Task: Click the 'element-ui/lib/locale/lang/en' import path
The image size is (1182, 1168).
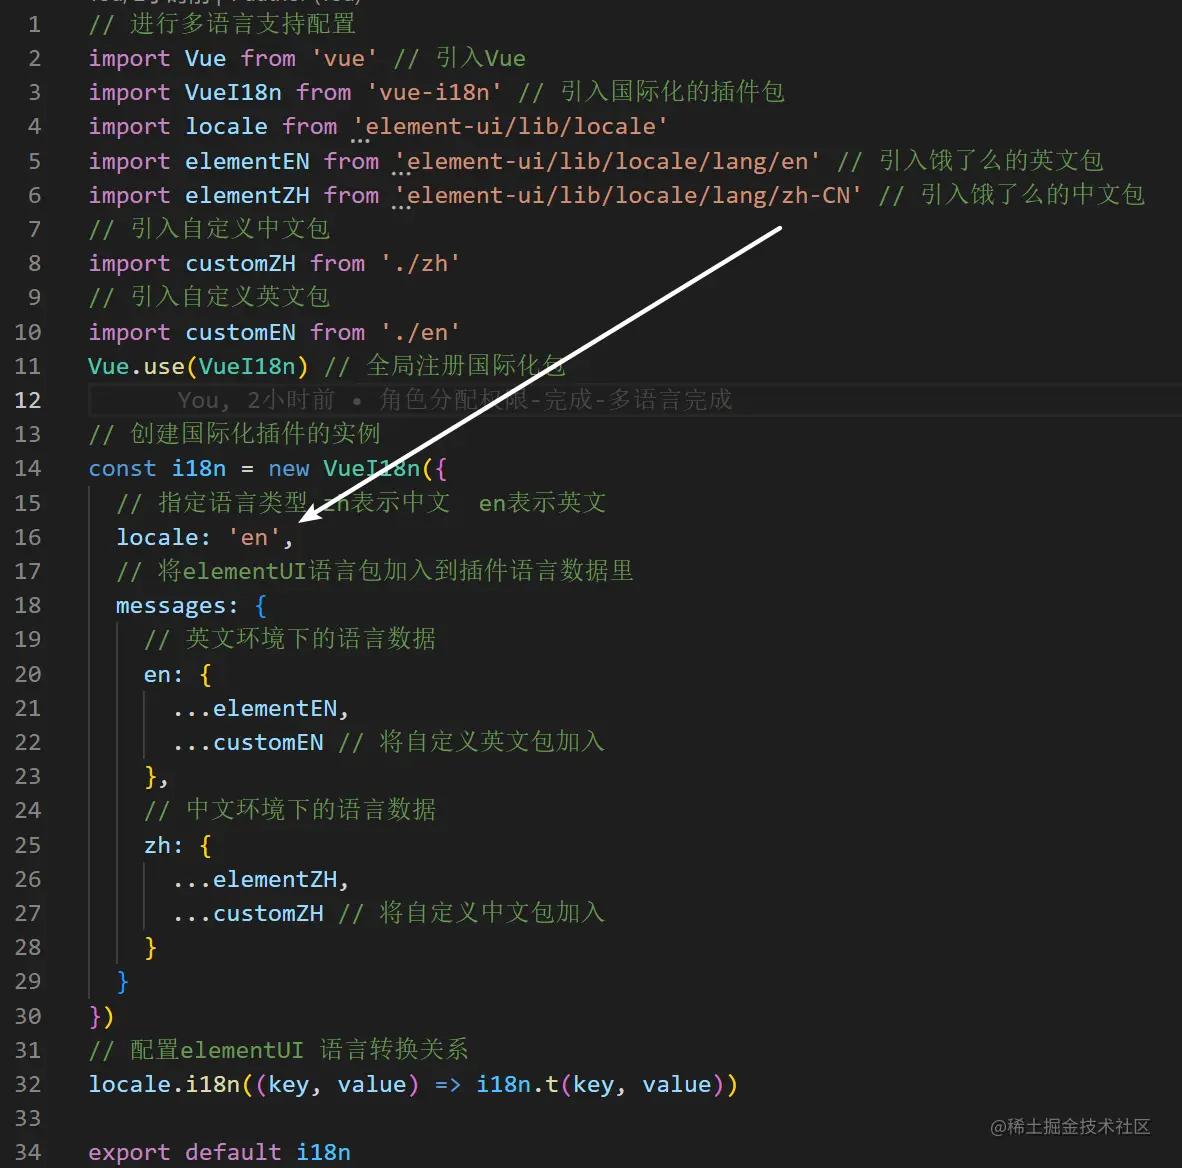Action: (x=607, y=161)
